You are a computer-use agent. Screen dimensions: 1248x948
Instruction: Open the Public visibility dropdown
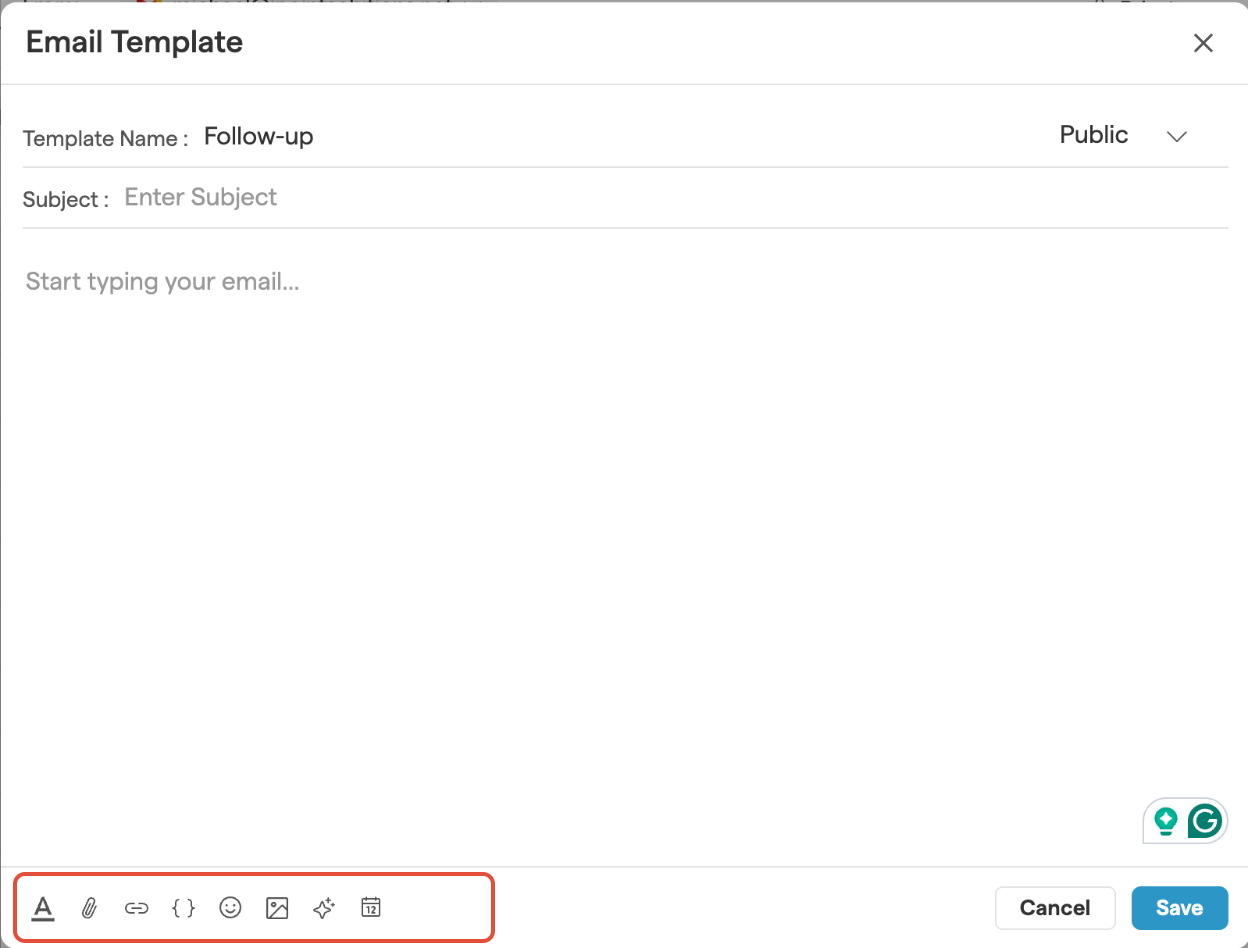coord(1094,136)
